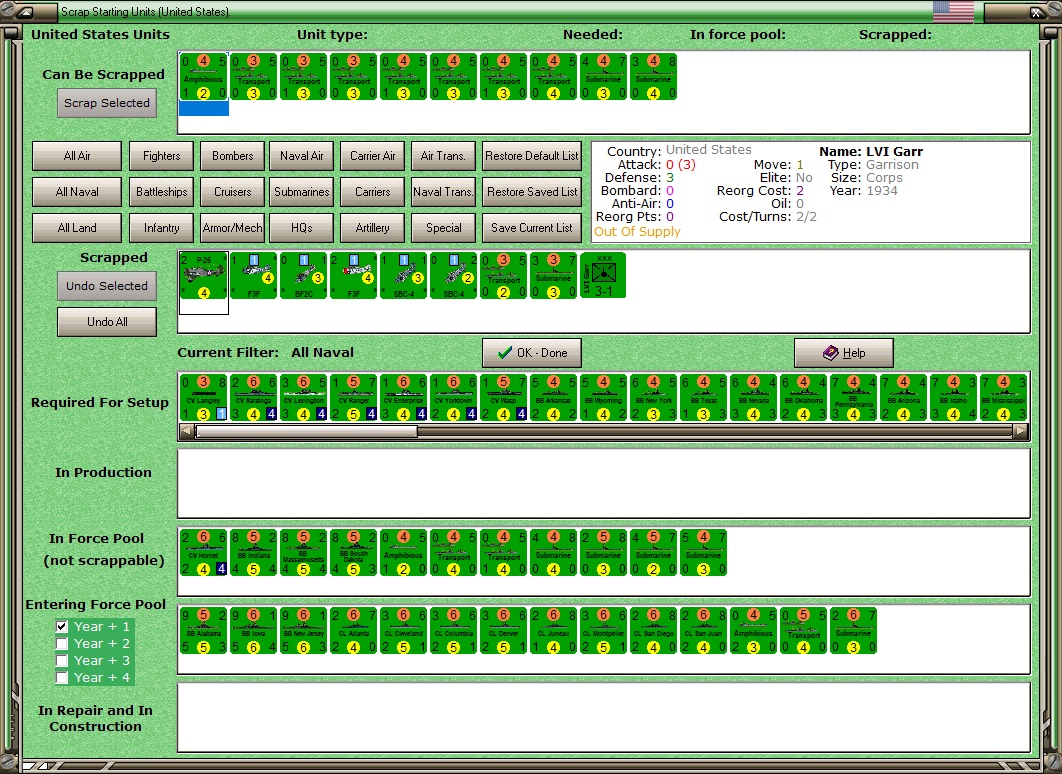Select the BB Alabama counter entering force pool

204,631
